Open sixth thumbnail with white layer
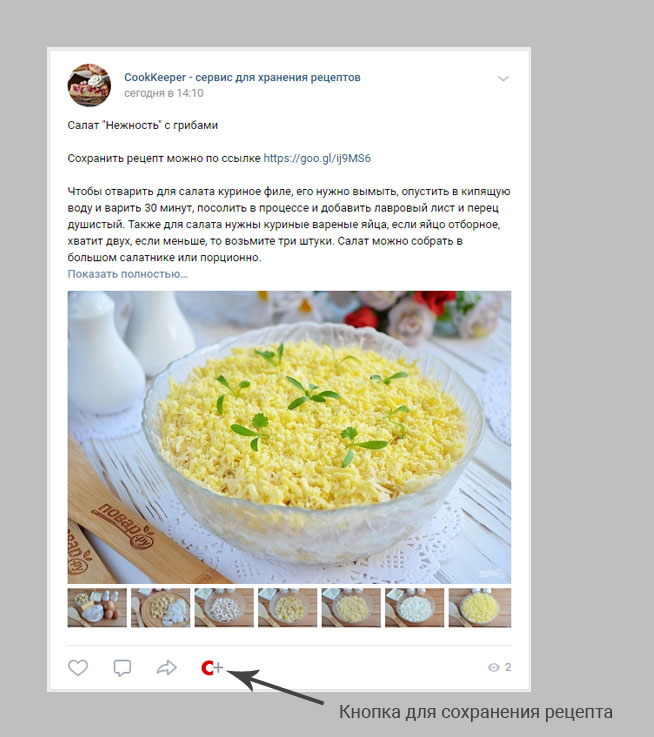This screenshot has height=737, width=654. tap(414, 608)
